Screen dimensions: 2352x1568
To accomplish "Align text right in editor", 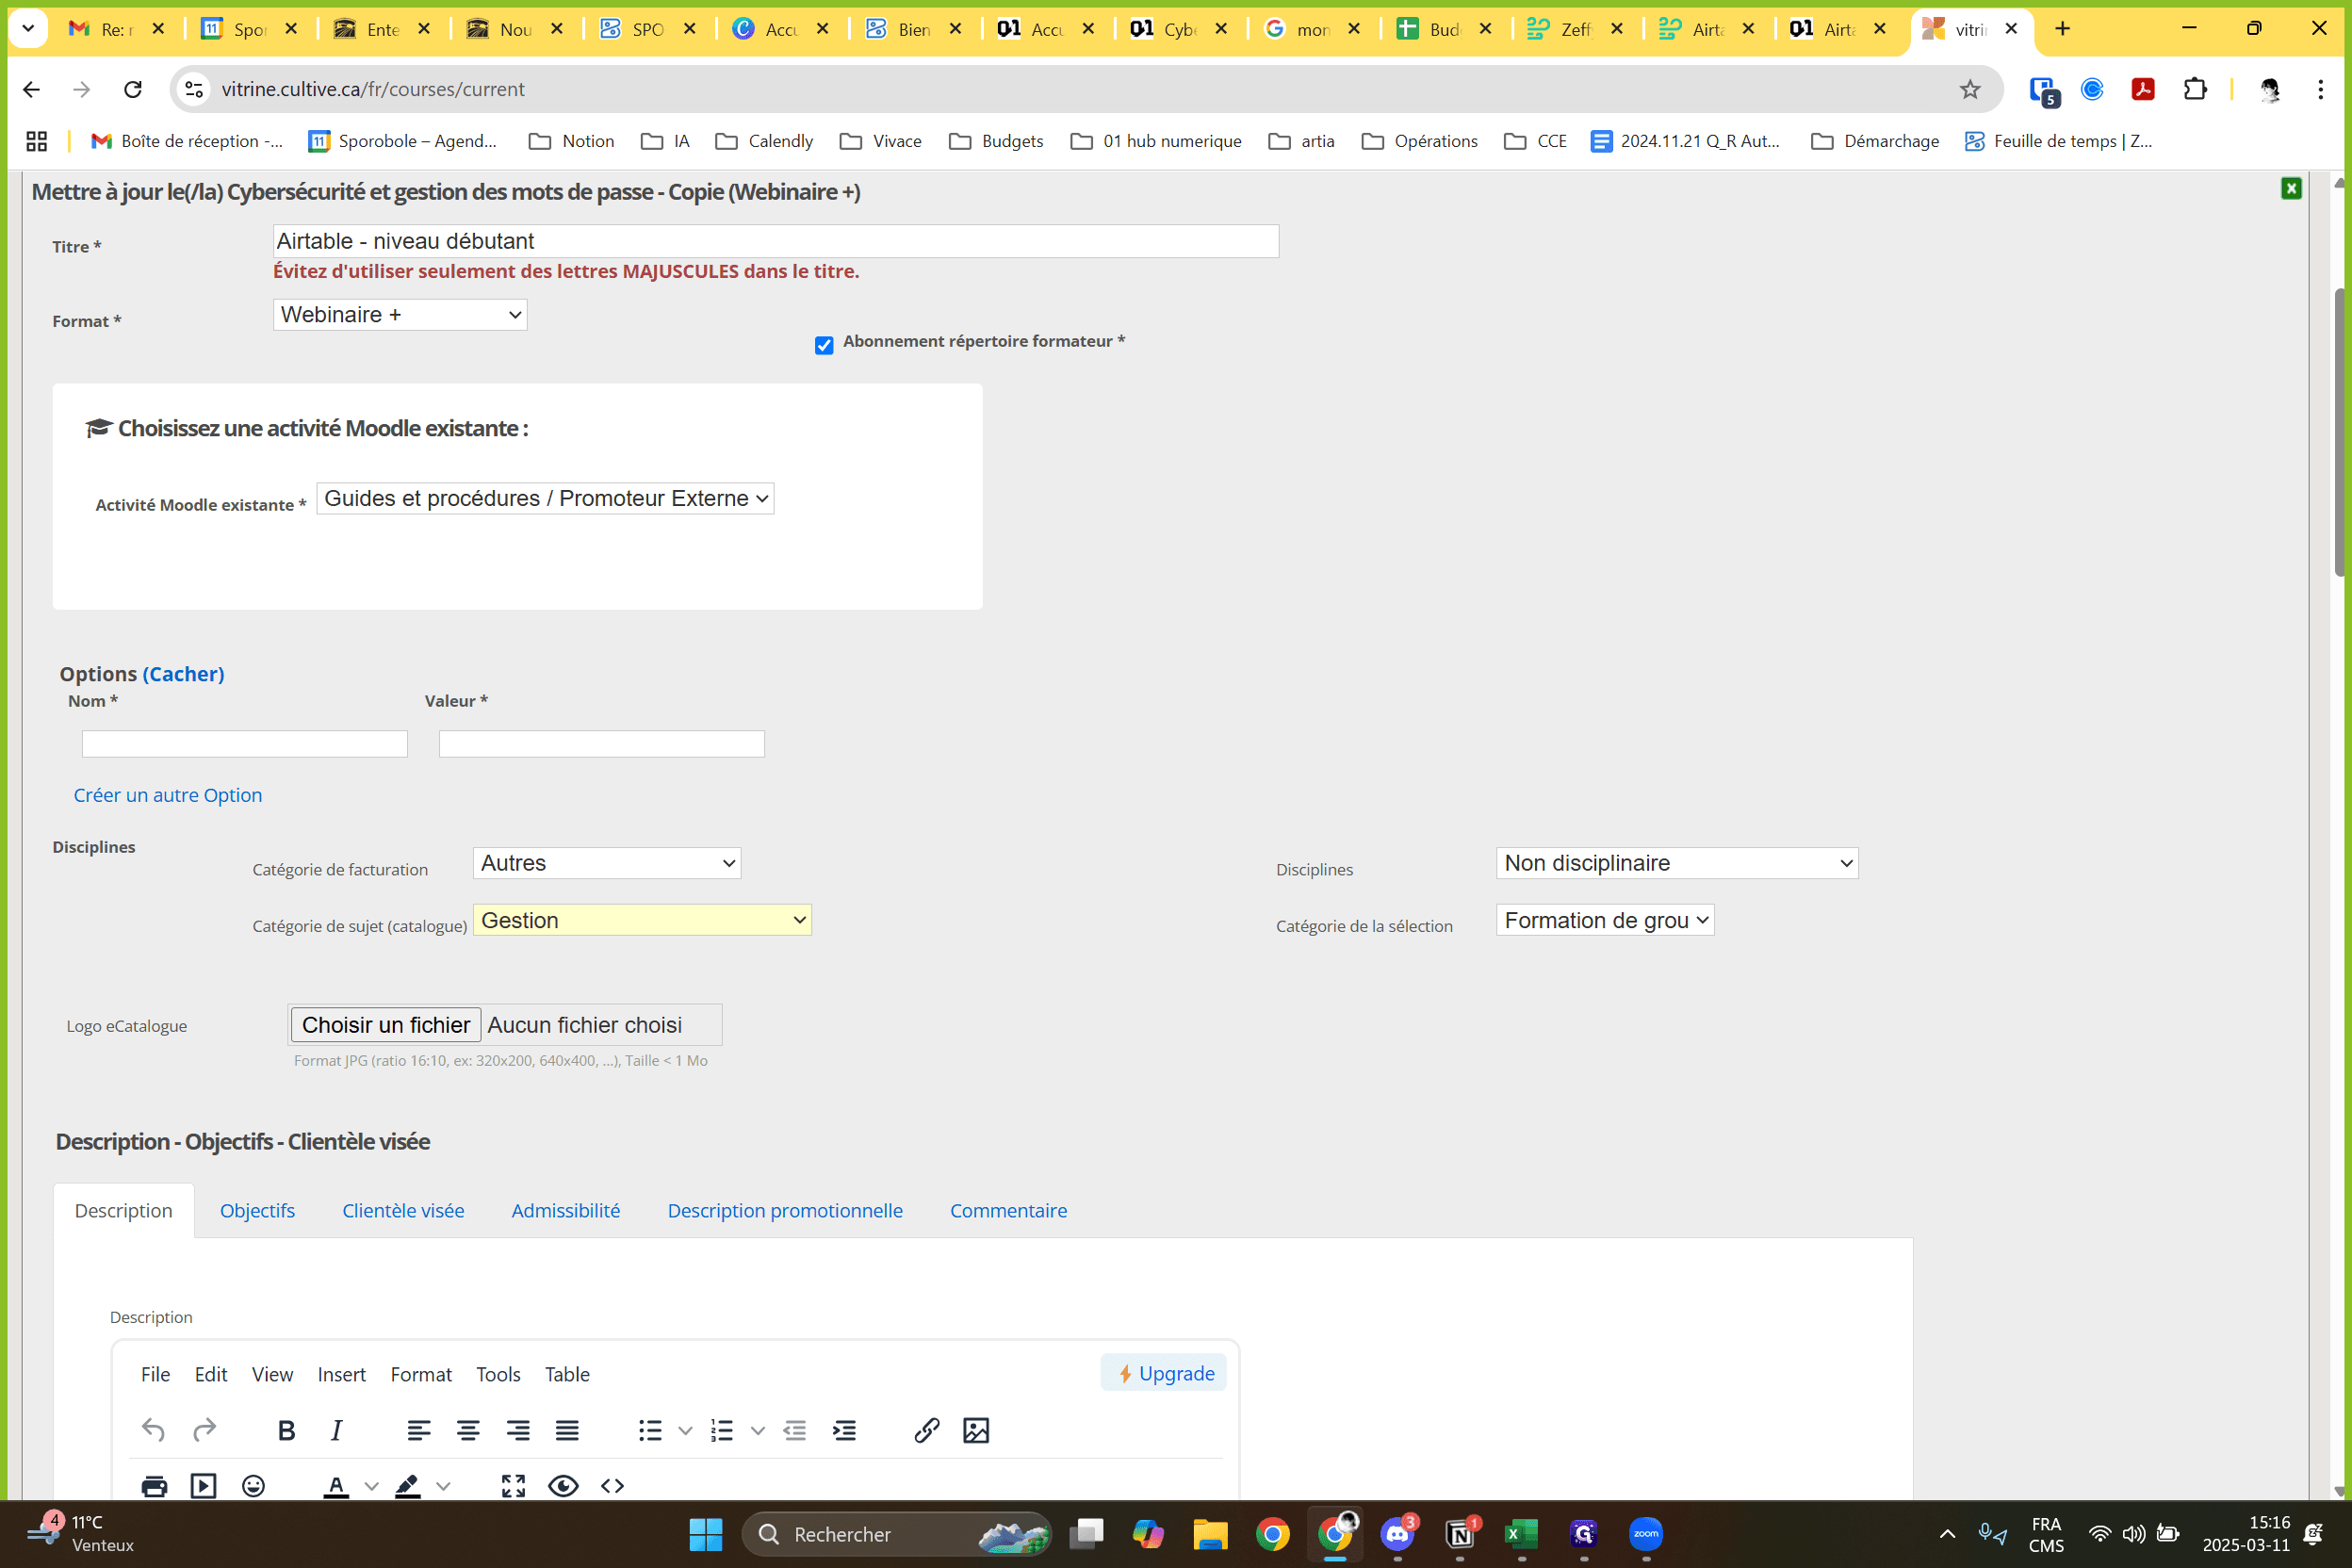I will click(518, 1430).
